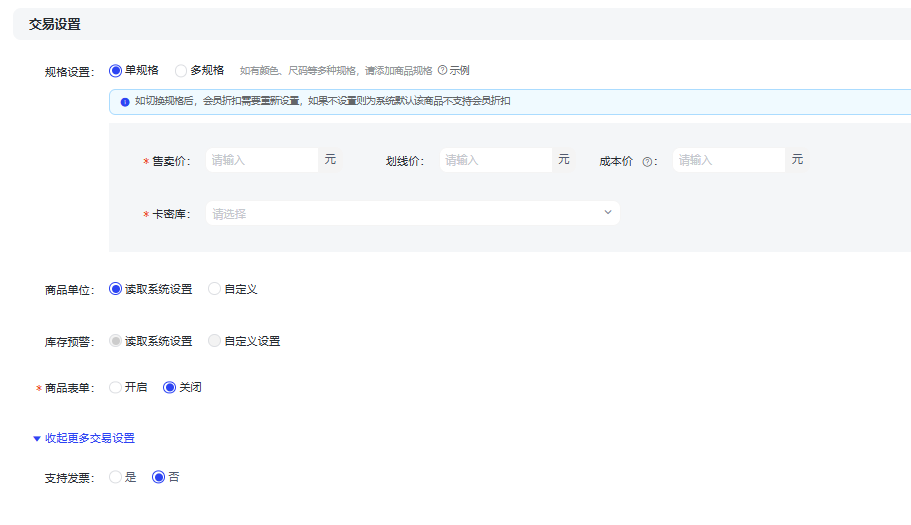Click the 划线价 input field

tap(495, 160)
